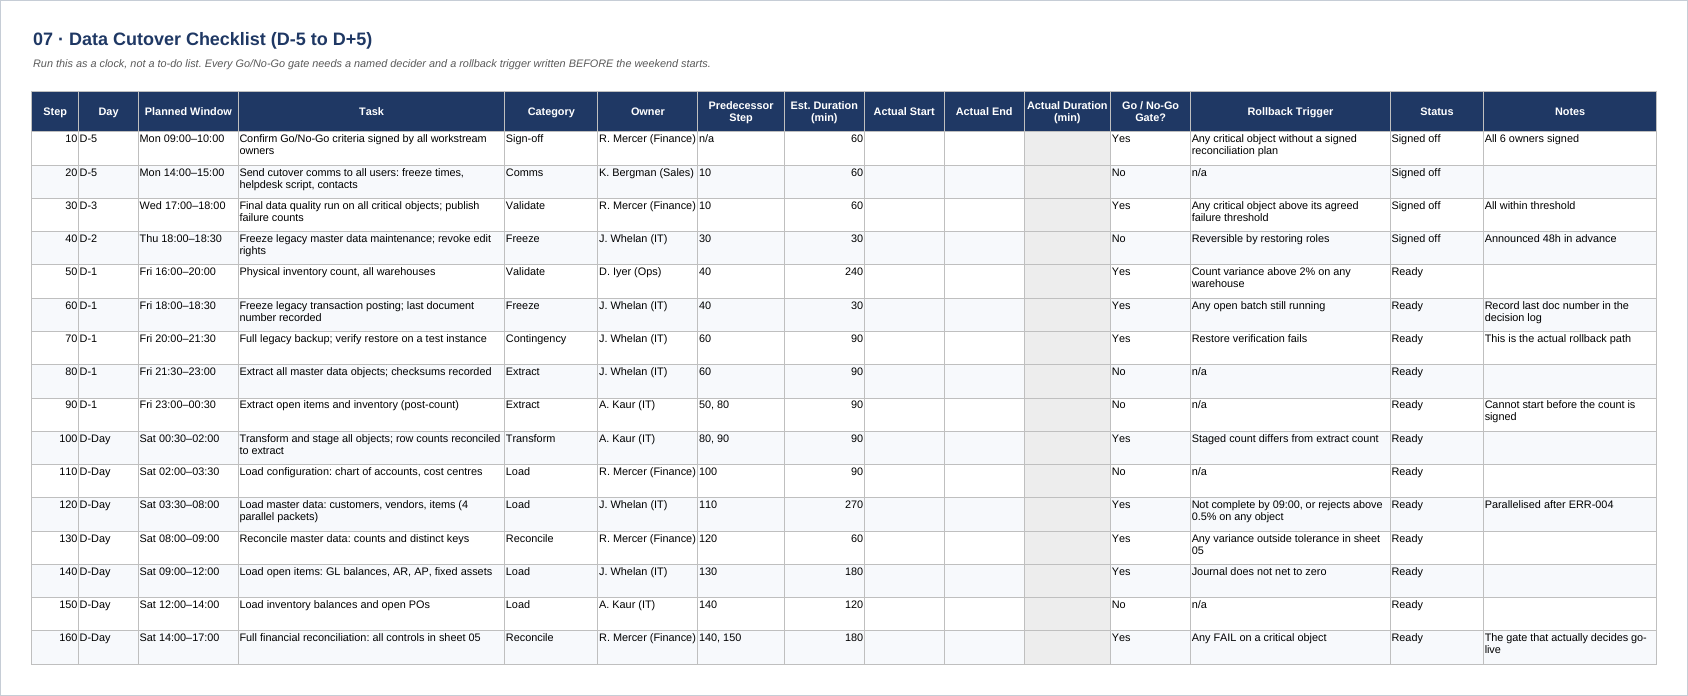Viewport: 1688px width, 696px height.
Task: Select the 'K. Bergman (Sales)' owner cell
Action: [647, 182]
